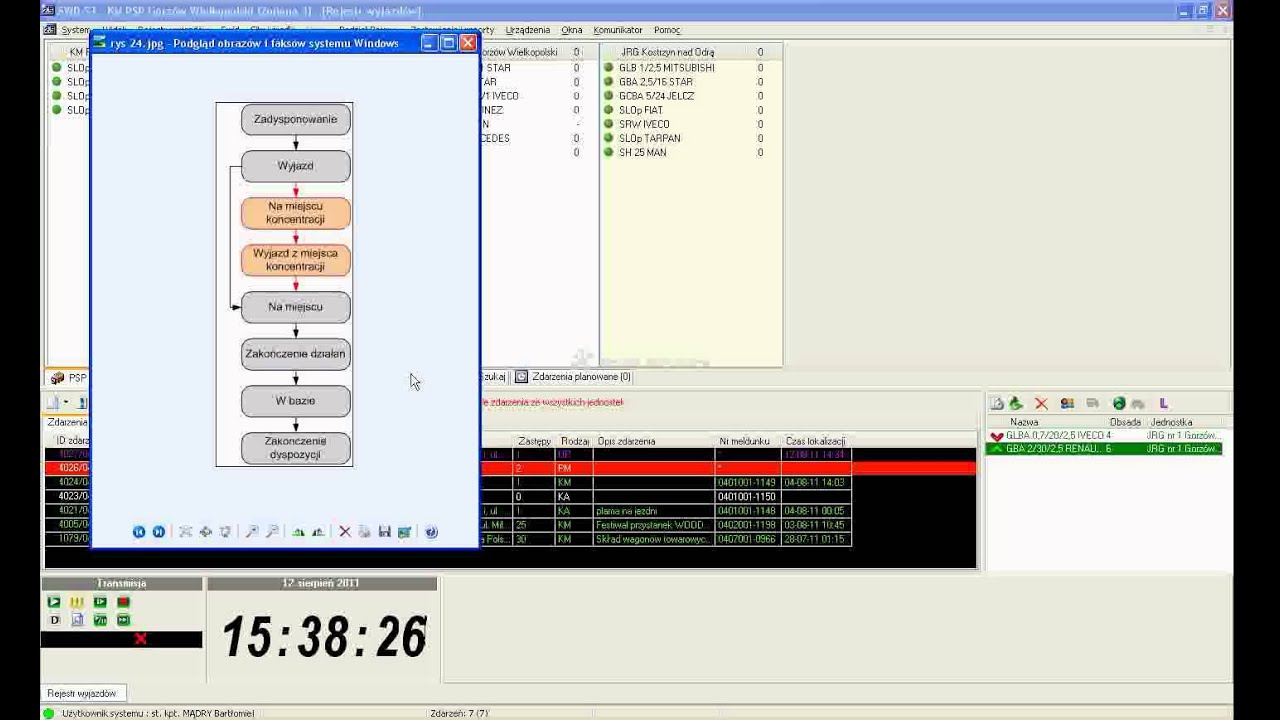Click first document icon in vehicles toolbar
The height and width of the screenshot is (720, 1280).
[x=997, y=403]
